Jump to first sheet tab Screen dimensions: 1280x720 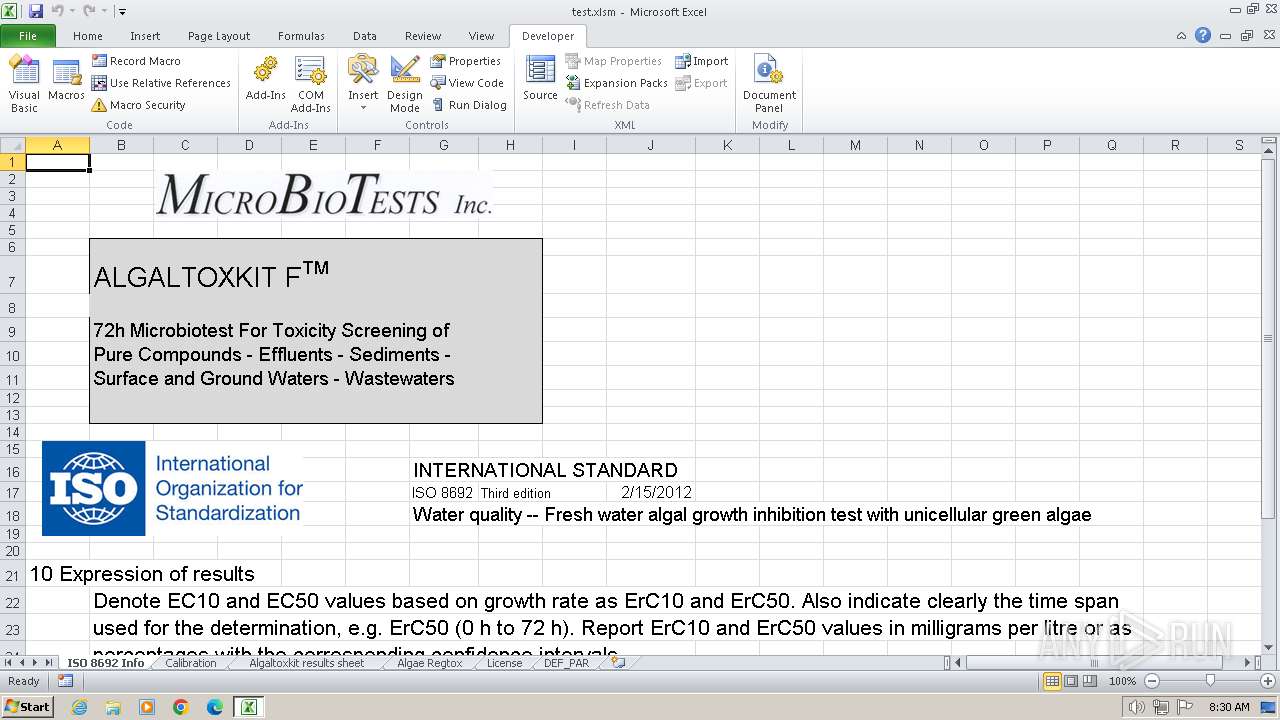pos(9,663)
